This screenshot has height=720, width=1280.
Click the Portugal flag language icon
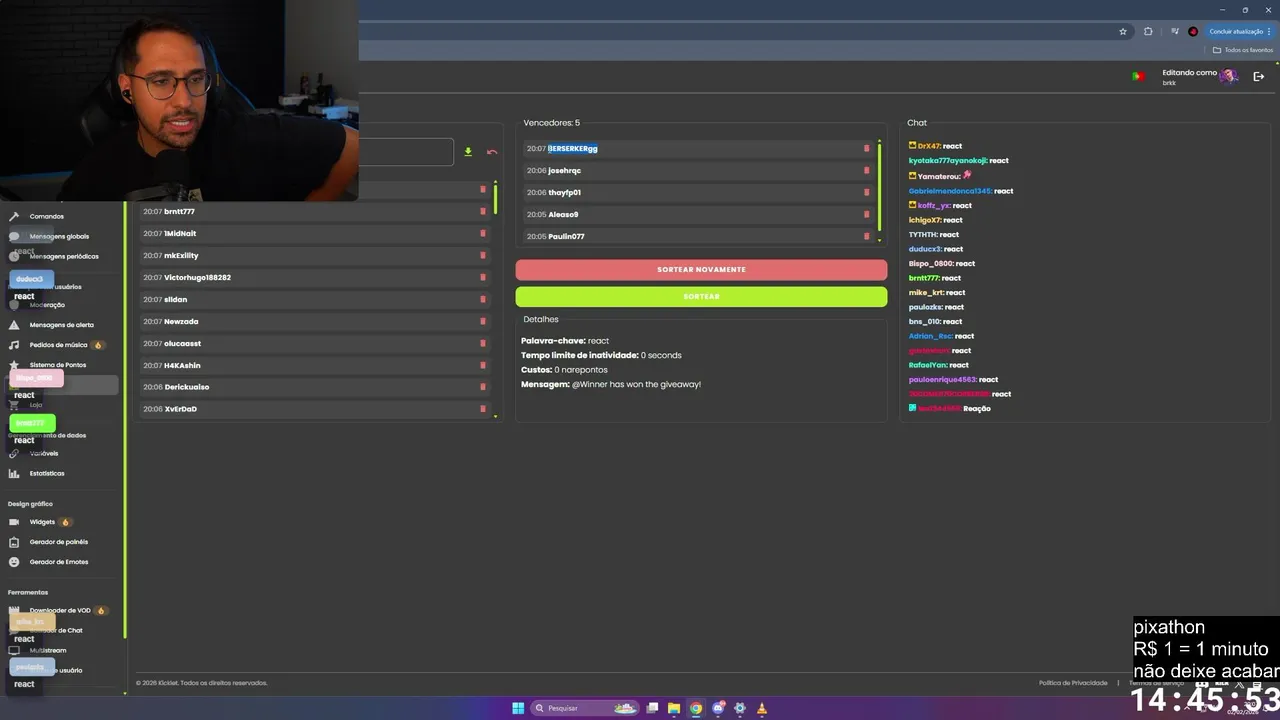[1137, 77]
